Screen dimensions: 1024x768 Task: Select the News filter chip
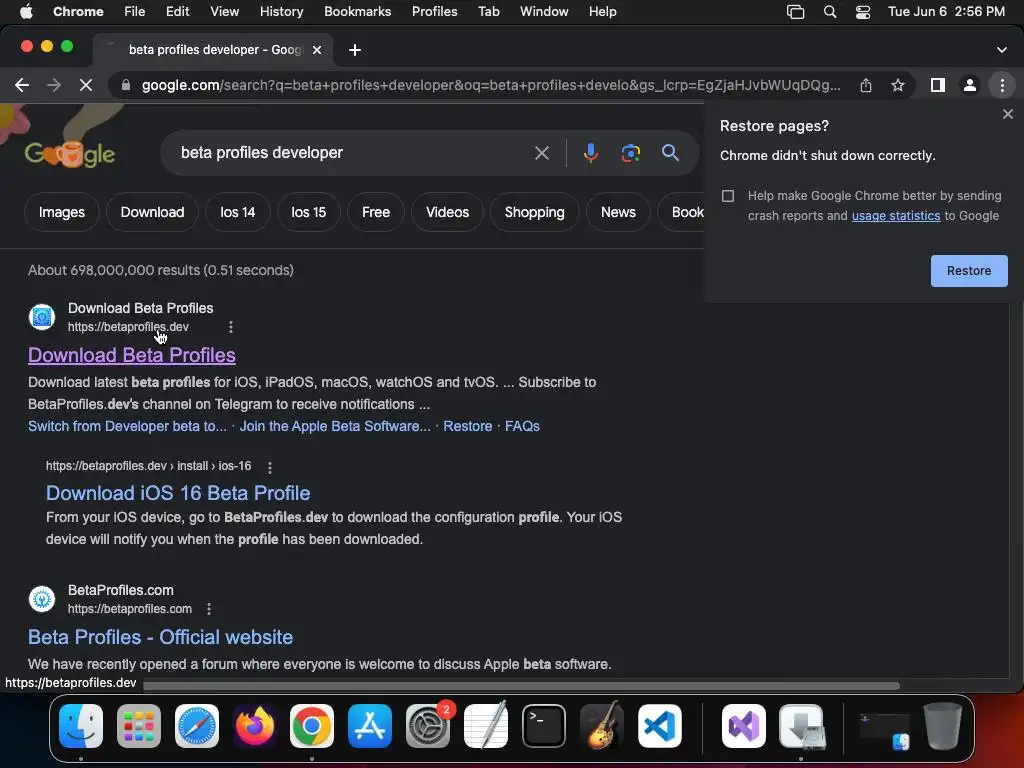[x=618, y=212]
